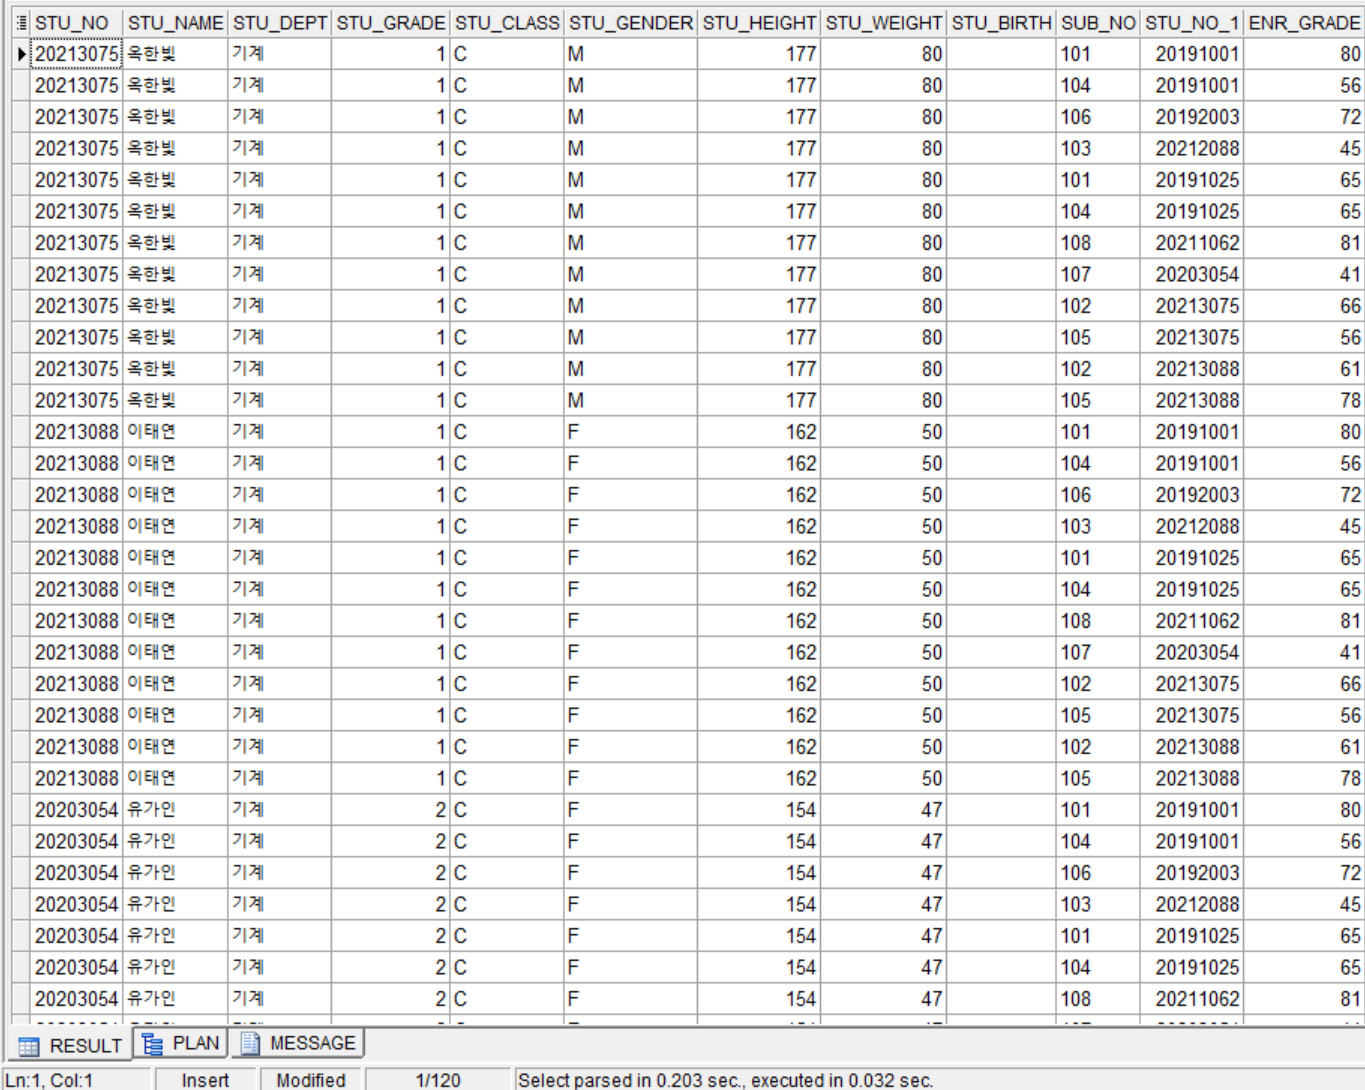Image resolution: width=1365 pixels, height=1090 pixels.
Task: Click STU_NO_1 20211062 in the 유가인 rows
Action: pyautogui.click(x=1192, y=999)
